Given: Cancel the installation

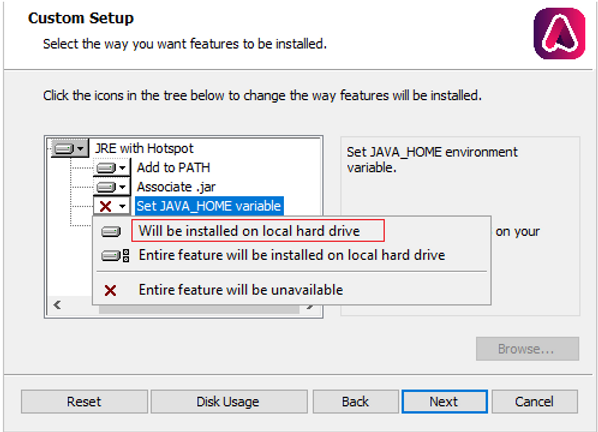Looking at the screenshot, I should point(534,401).
